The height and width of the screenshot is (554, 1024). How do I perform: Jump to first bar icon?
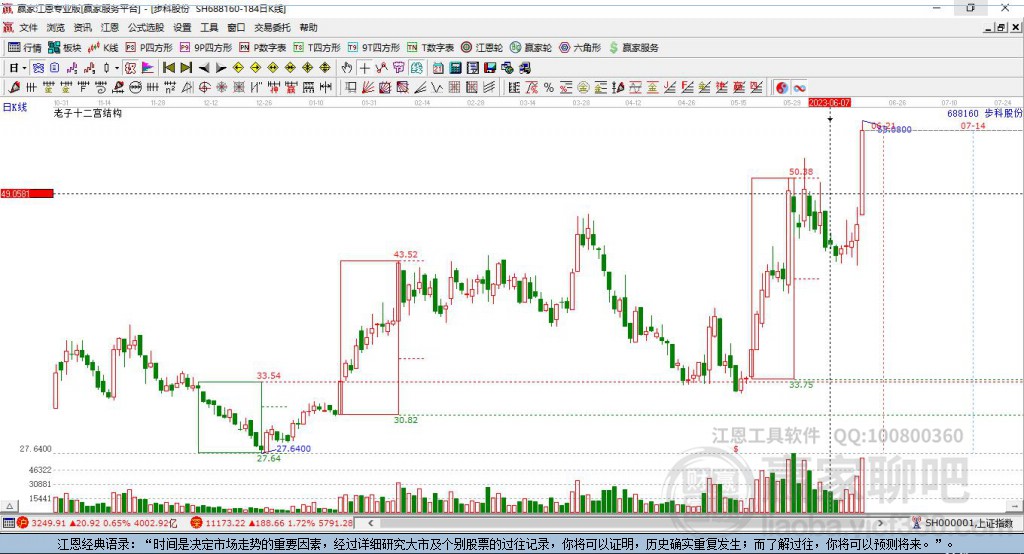click(x=168, y=68)
